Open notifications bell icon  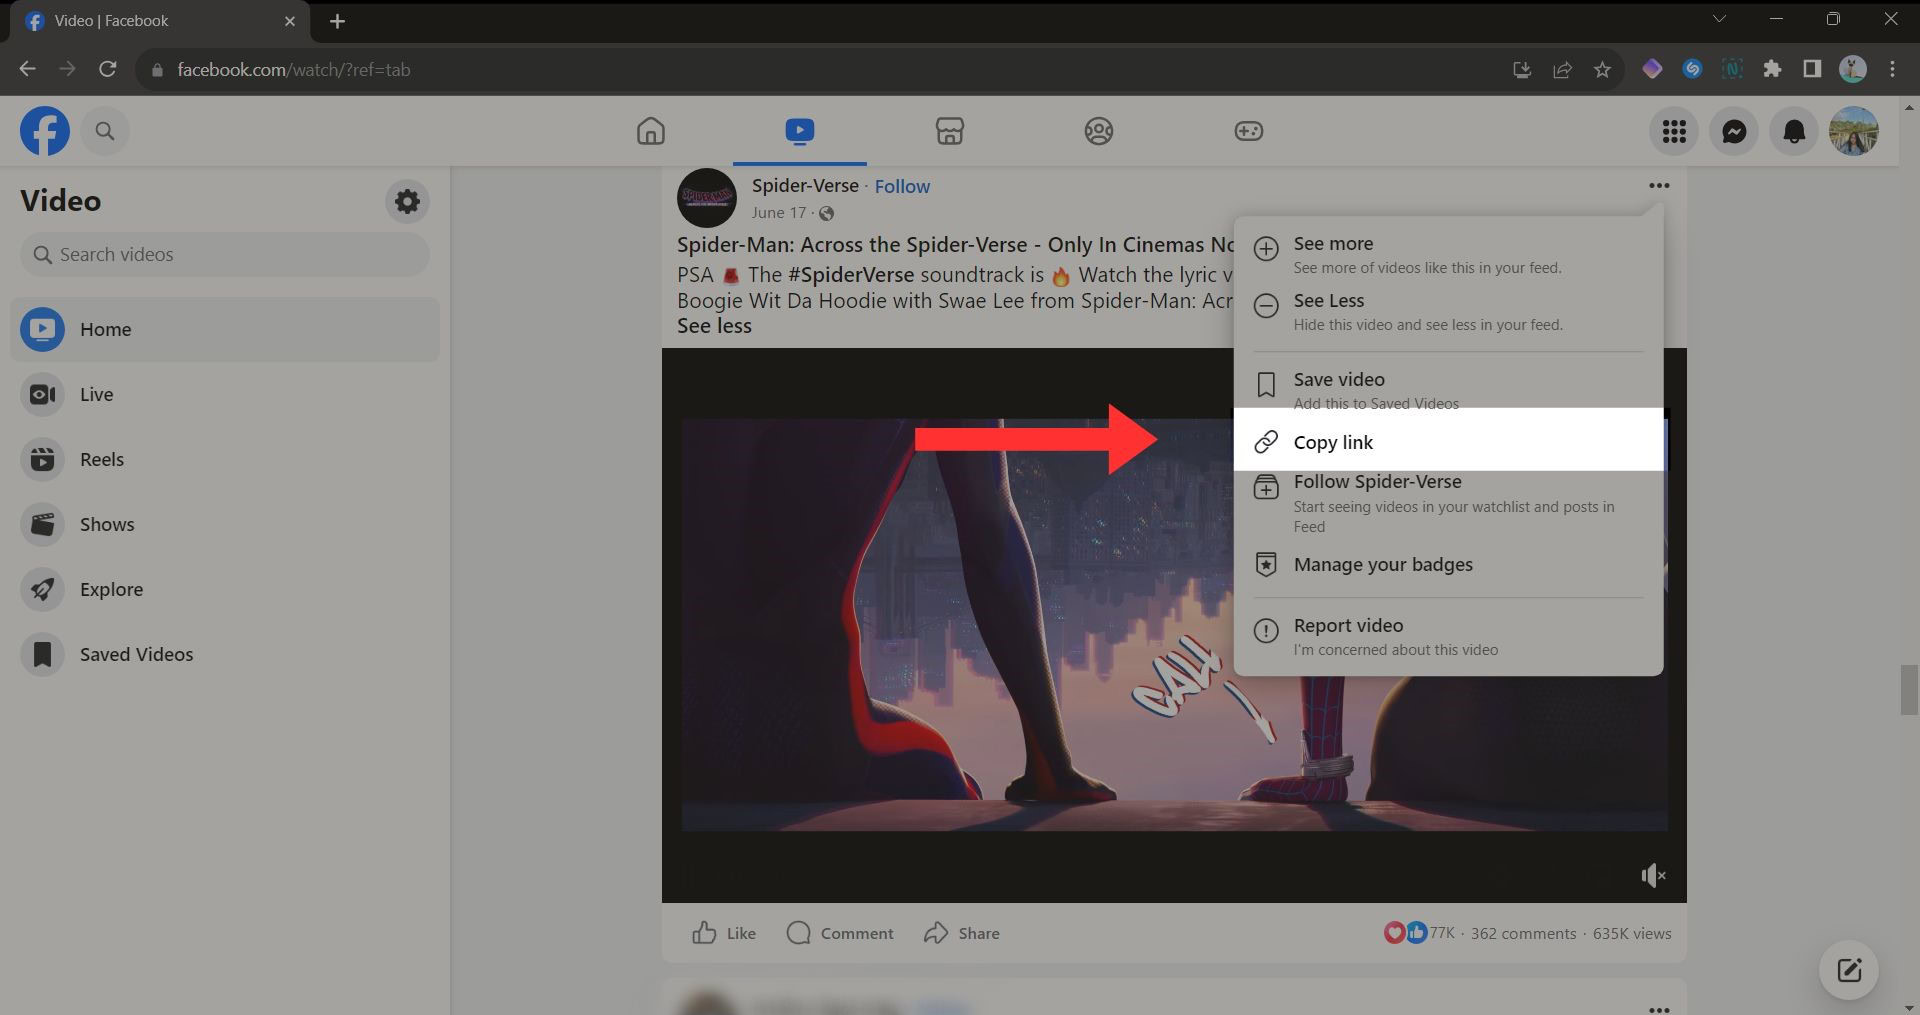click(x=1794, y=131)
